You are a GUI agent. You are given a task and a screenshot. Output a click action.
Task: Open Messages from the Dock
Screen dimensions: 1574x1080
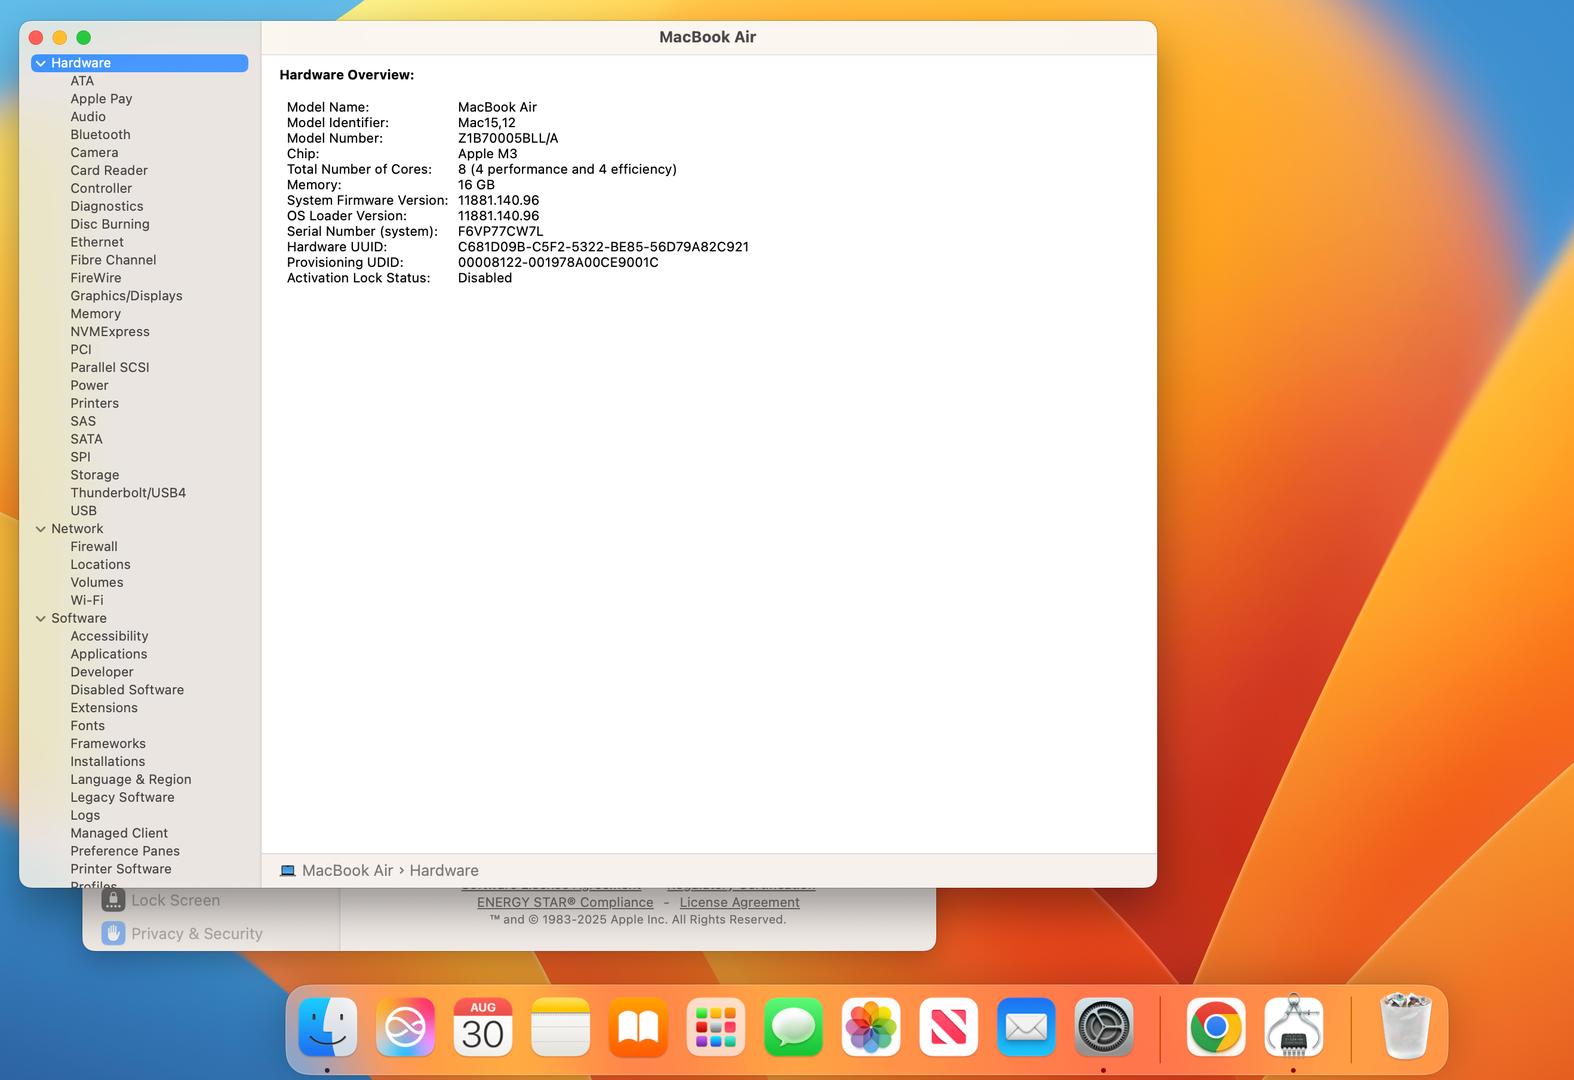(x=793, y=1027)
